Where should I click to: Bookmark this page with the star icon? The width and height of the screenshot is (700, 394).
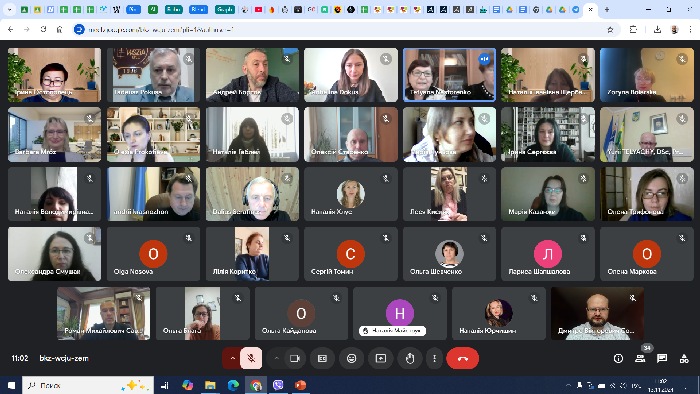pos(610,29)
